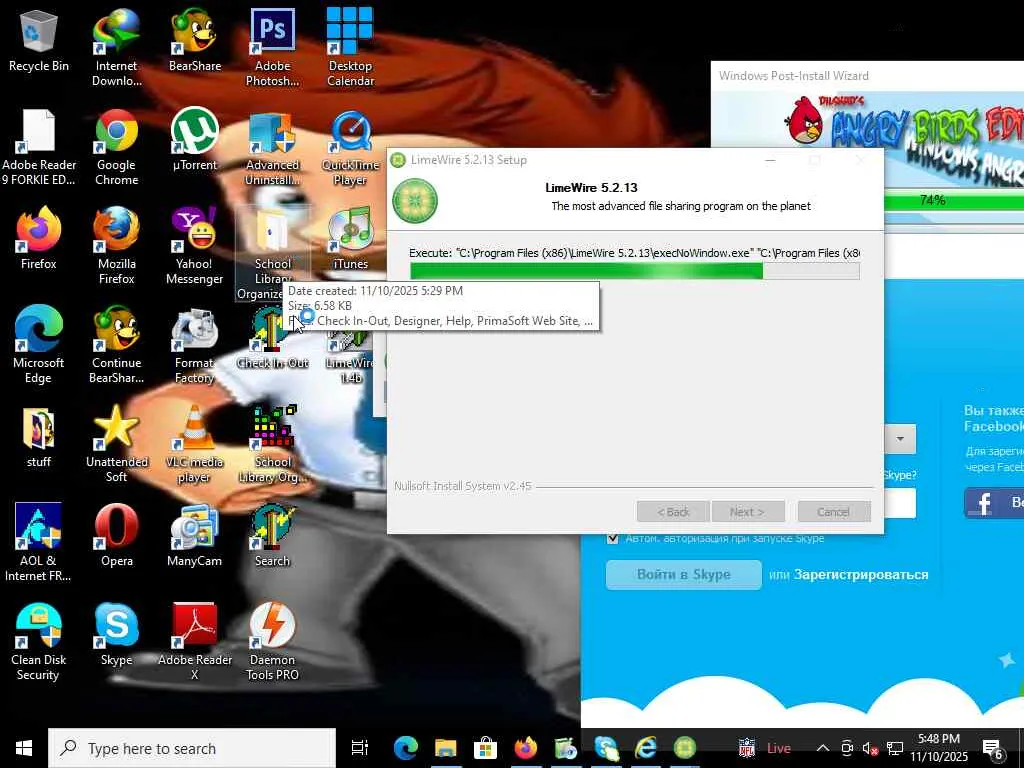The height and width of the screenshot is (768, 1024).
Task: Switch to Firefox on the taskbar
Action: (x=526, y=748)
